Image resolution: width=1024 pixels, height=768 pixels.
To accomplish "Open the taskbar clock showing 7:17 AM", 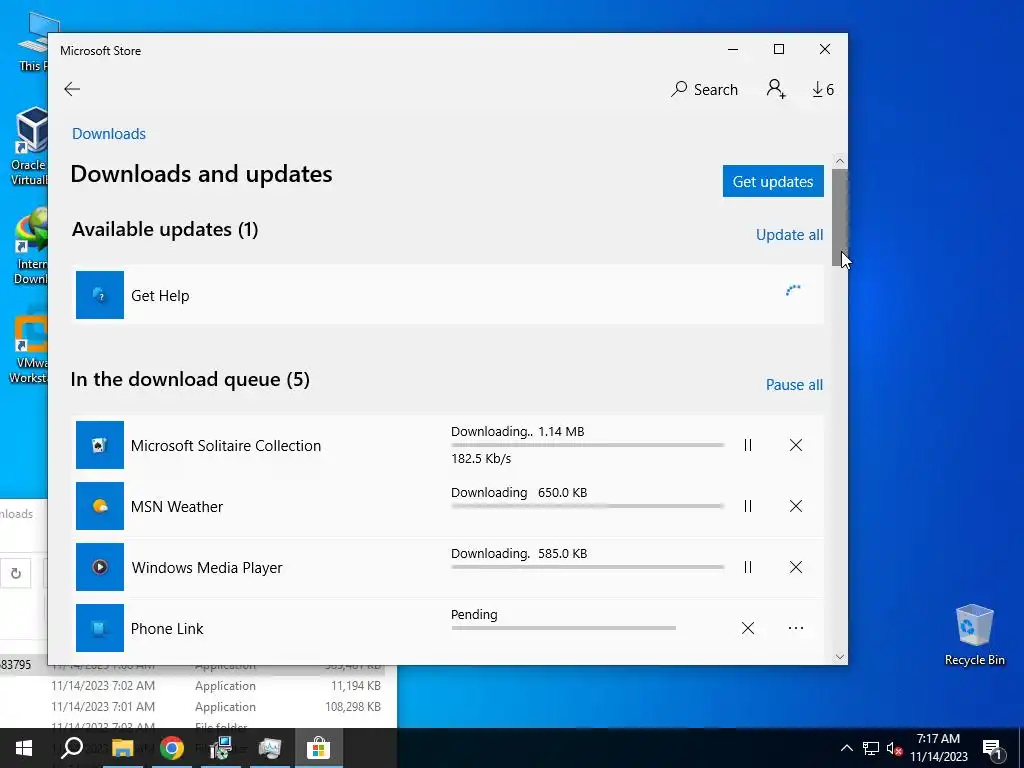I will (x=938, y=748).
